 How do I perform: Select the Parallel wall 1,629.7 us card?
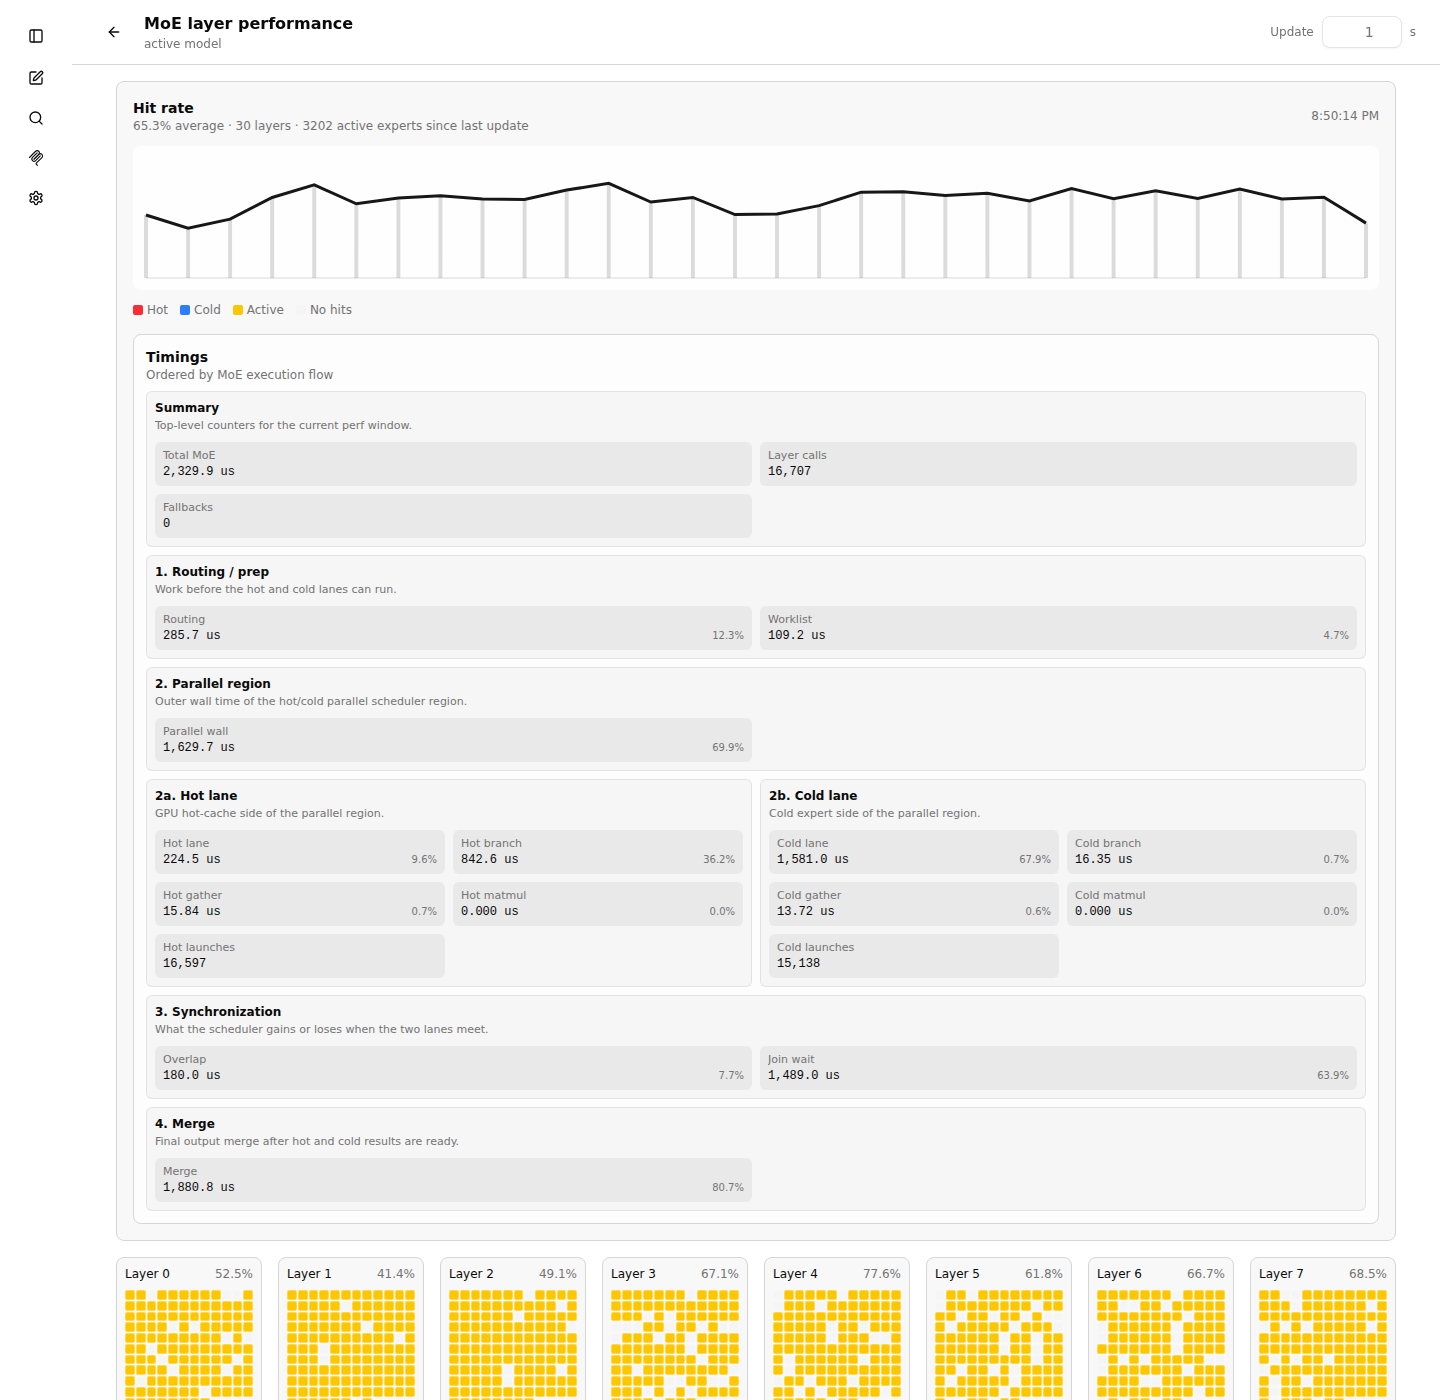[x=453, y=740]
